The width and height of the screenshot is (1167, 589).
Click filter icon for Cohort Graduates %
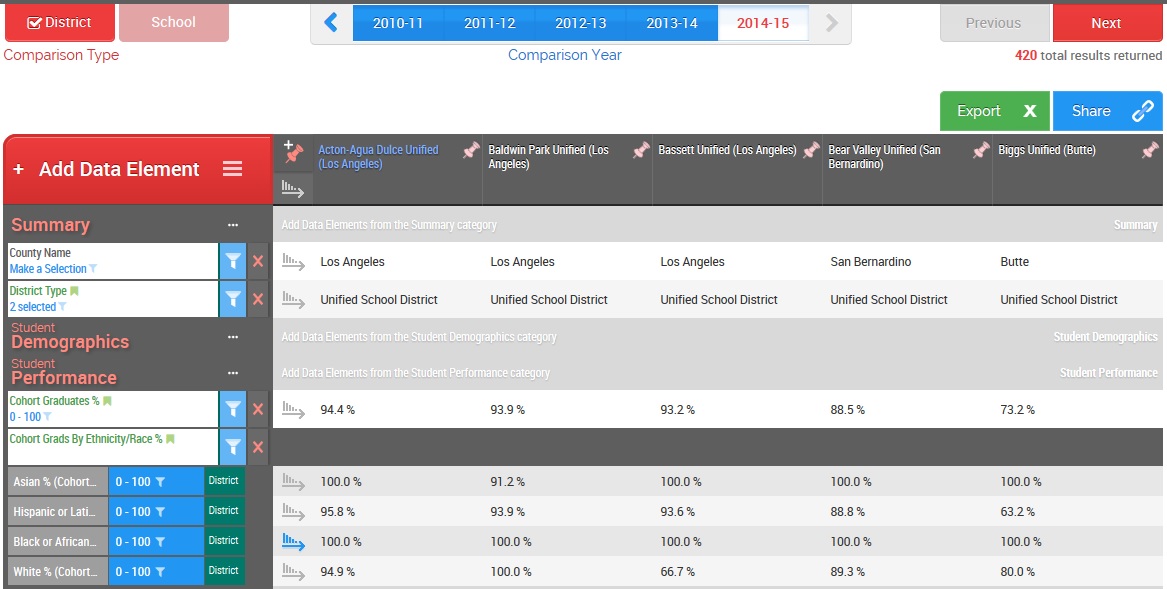coord(232,408)
